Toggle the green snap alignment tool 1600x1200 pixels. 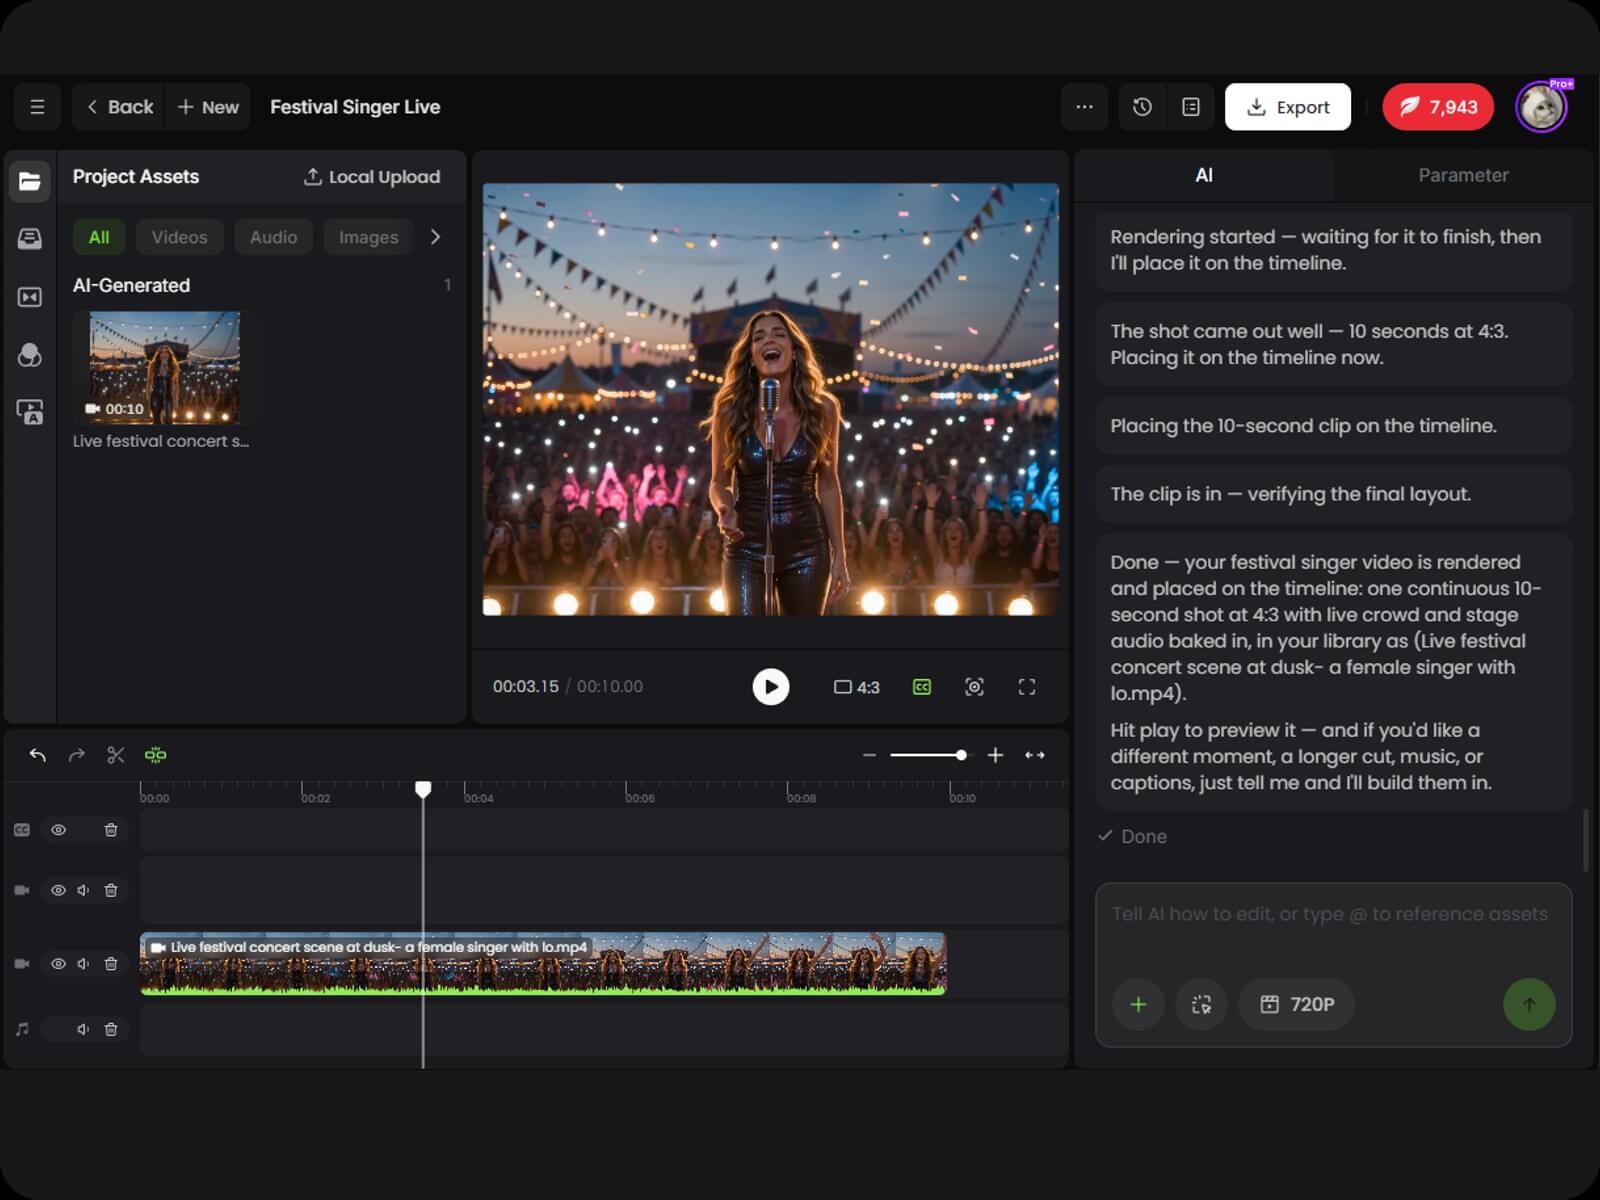(x=155, y=755)
